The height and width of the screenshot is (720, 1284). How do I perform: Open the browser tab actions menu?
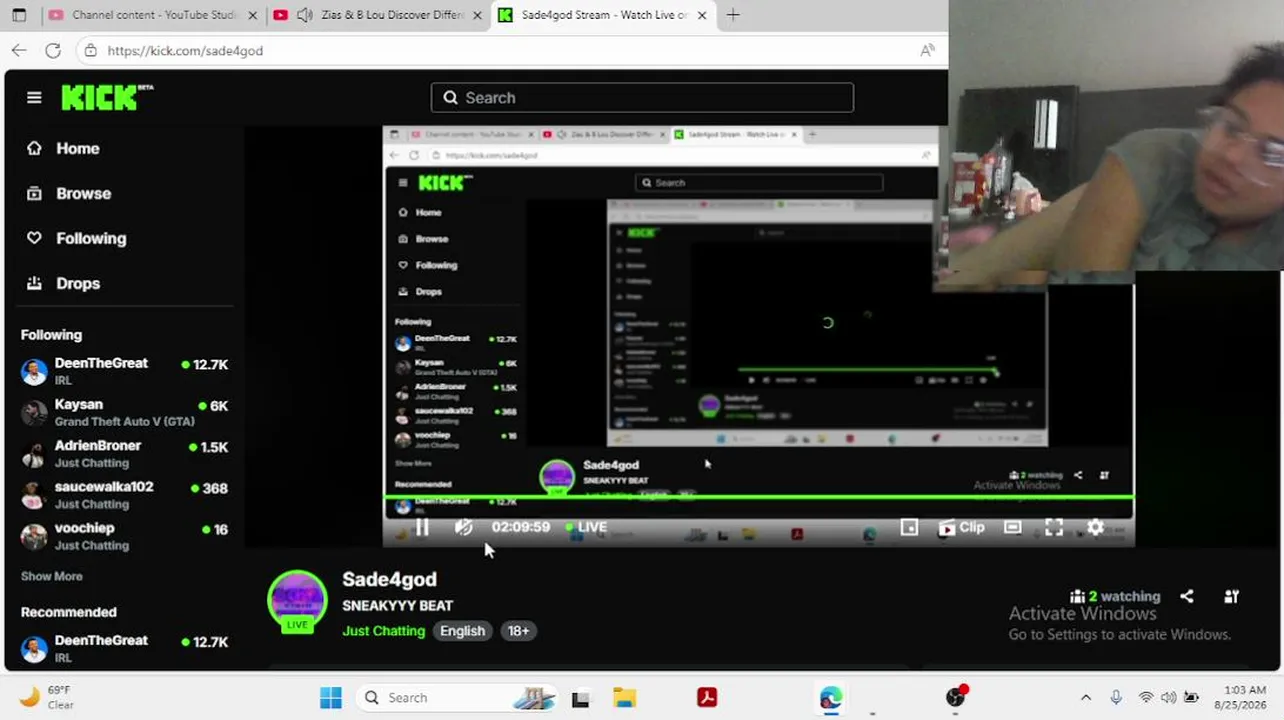[20, 15]
